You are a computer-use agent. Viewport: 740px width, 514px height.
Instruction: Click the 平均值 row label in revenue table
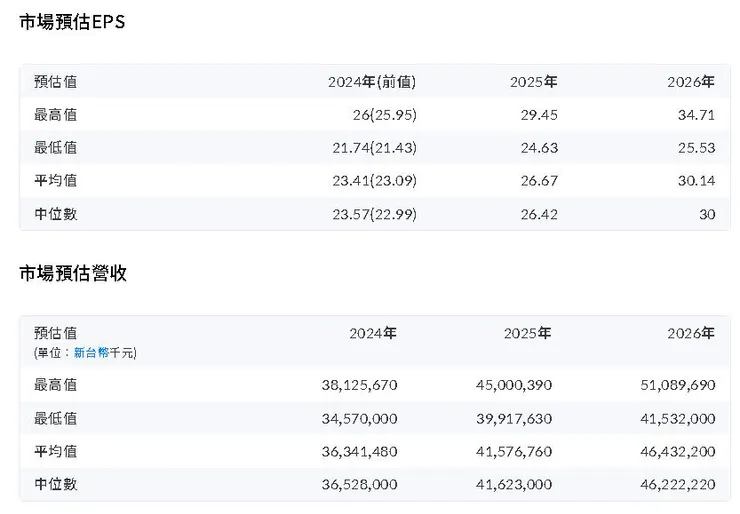pos(55,451)
